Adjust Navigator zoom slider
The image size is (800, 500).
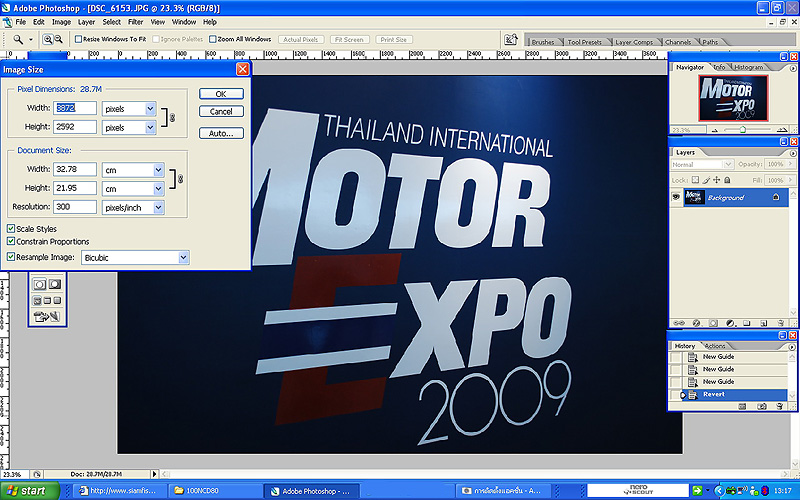742,130
